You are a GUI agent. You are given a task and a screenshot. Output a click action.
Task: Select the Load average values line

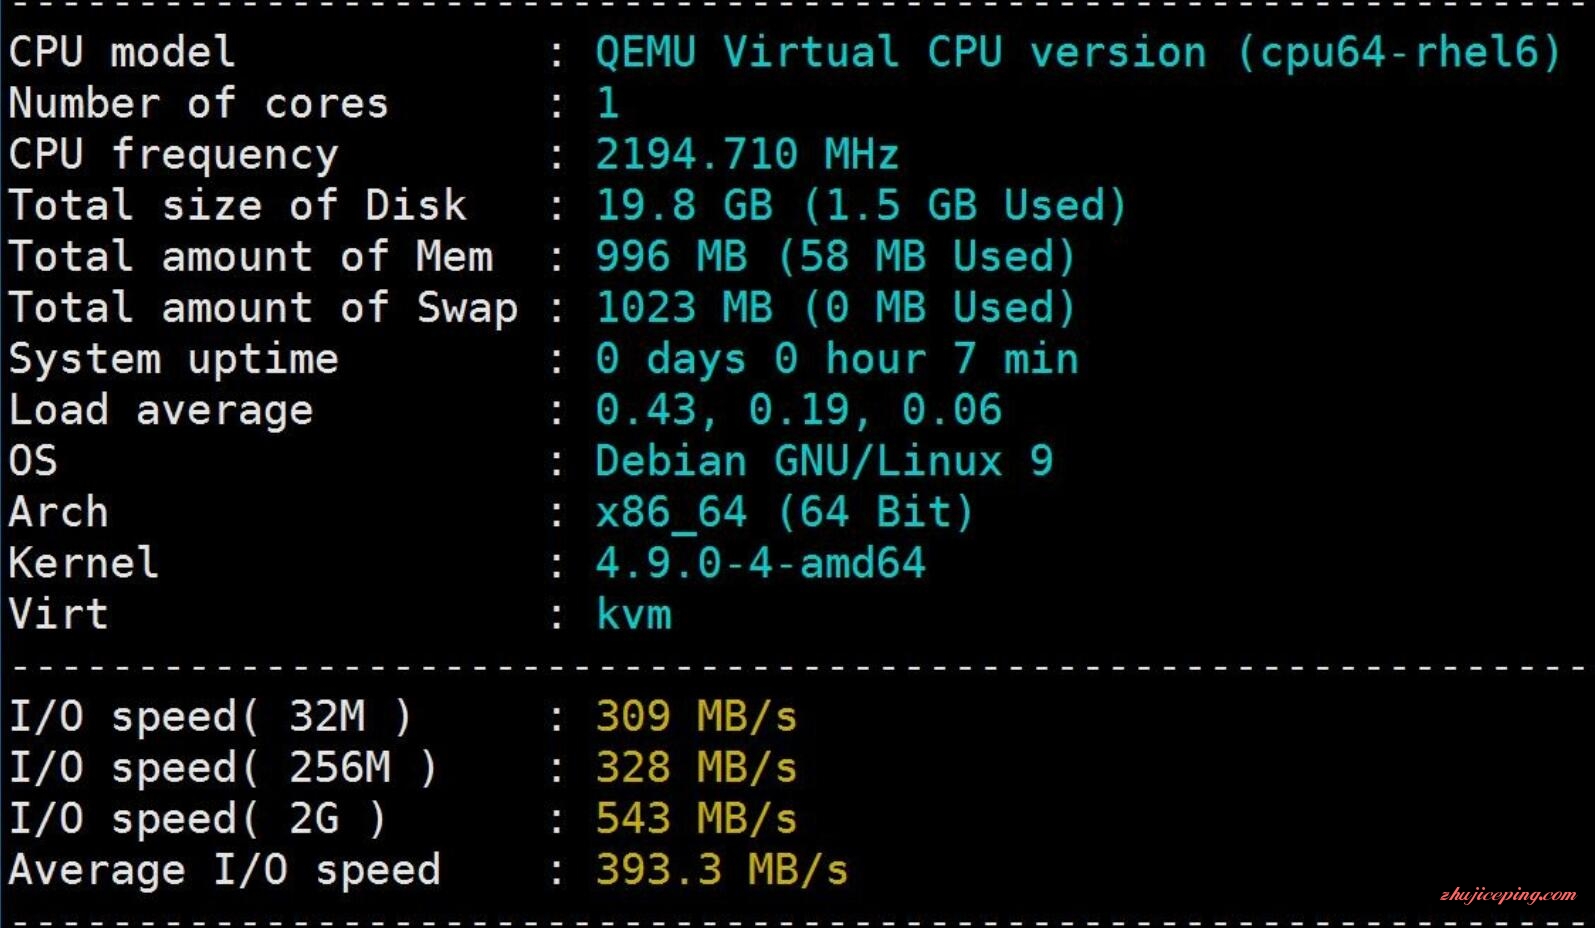click(798, 410)
